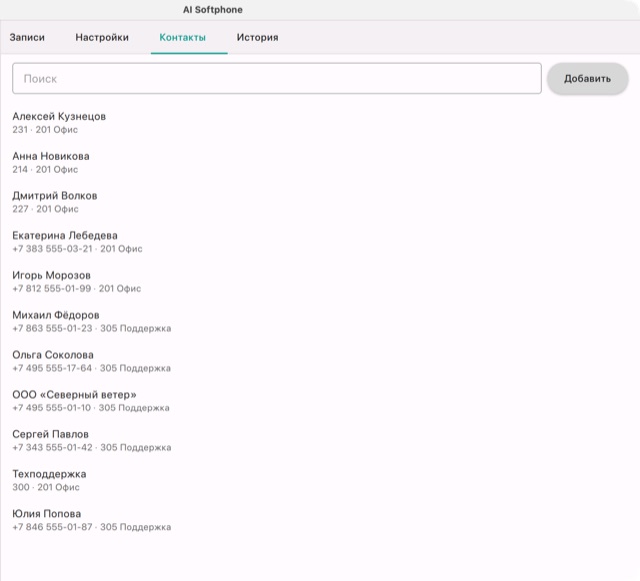Screen dimensions: 640x581
Task: Click phone +7 846 555-01-87
Action: pyautogui.click(x=52, y=527)
